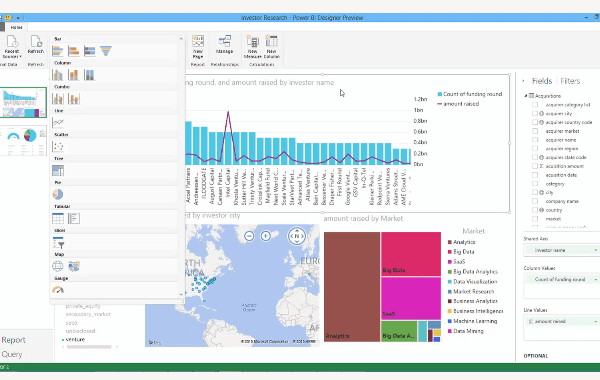Image resolution: width=600 pixels, height=380 pixels.
Task: Switch to the Report view
Action: [x=13, y=340]
